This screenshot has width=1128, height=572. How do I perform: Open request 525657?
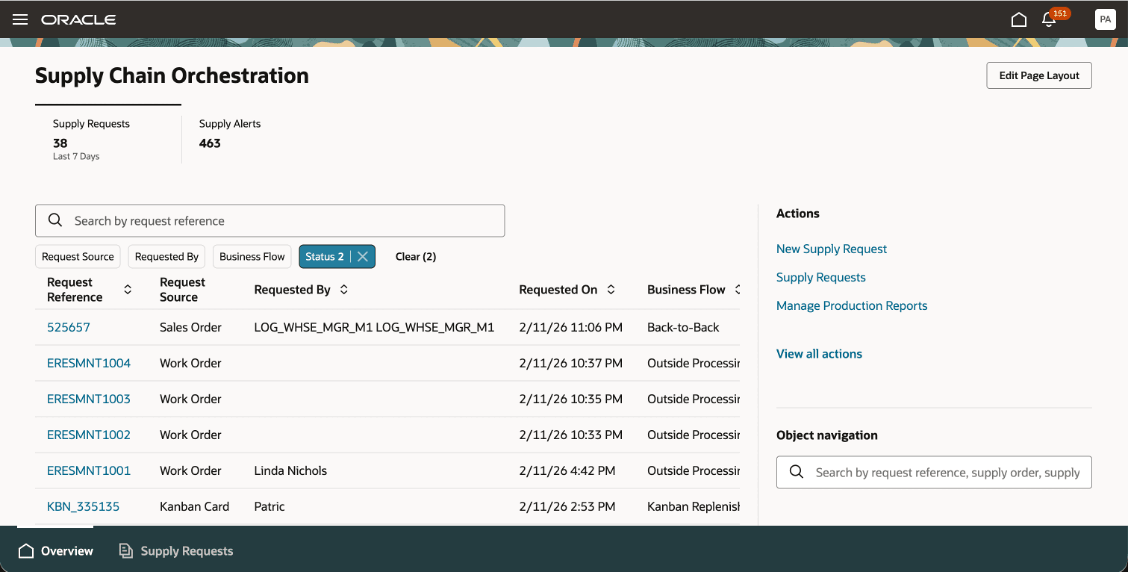68,327
